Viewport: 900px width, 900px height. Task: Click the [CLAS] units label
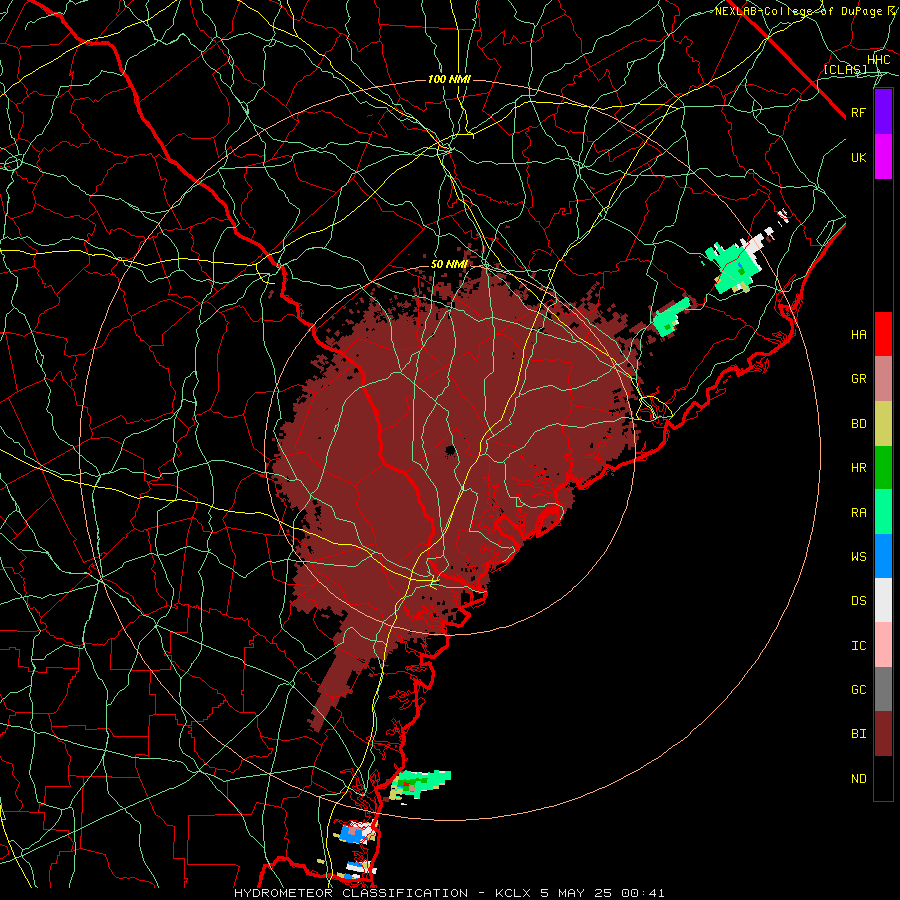pos(845,69)
